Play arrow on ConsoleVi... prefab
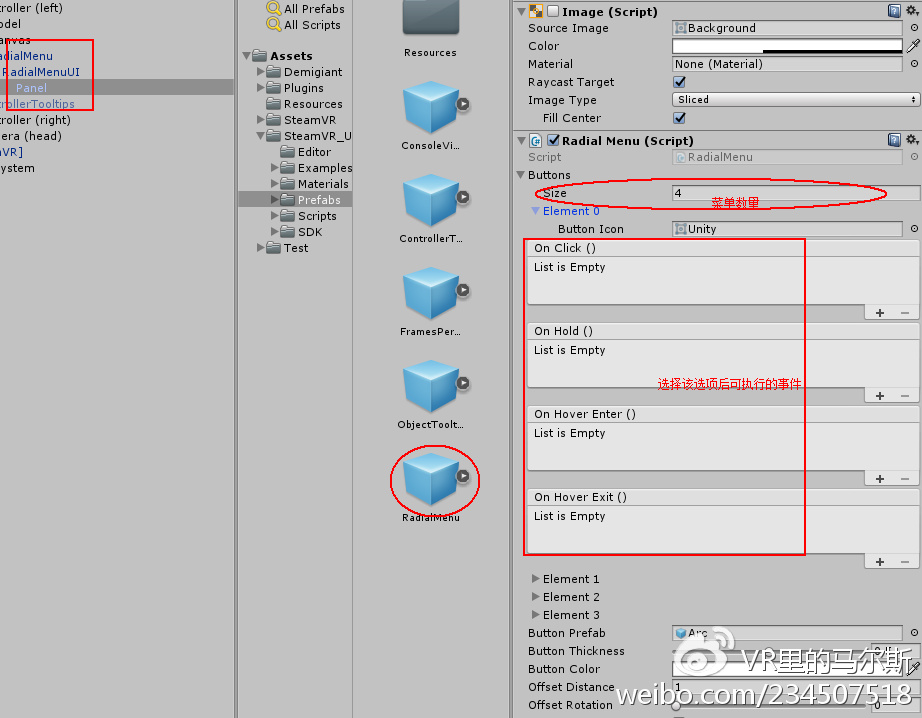The image size is (922, 718). click(463, 104)
